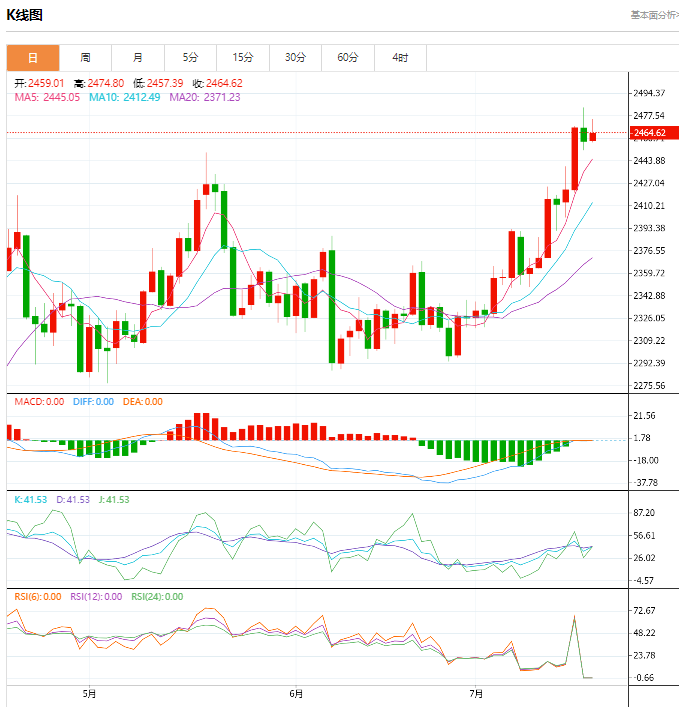Click the 开: 2459.01 open value
The width and height of the screenshot is (679, 707).
tap(39, 83)
